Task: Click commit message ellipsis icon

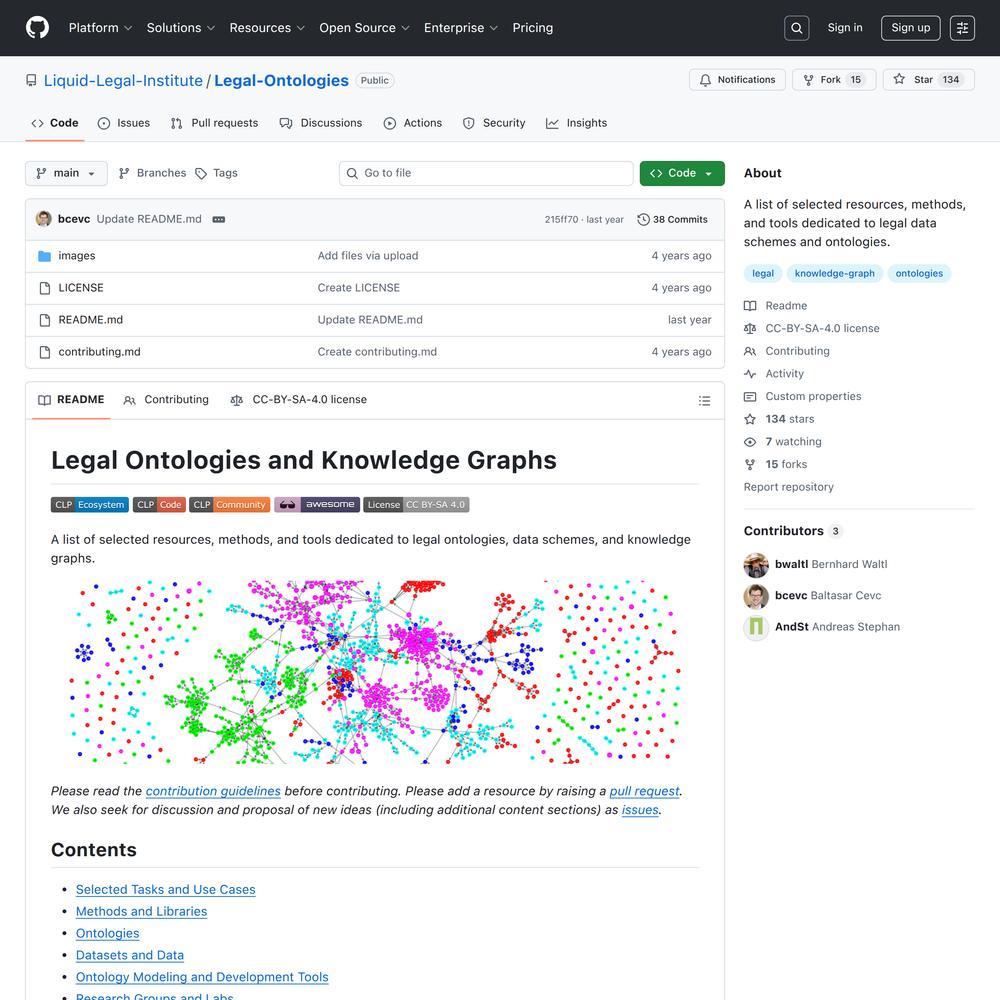Action: point(219,220)
